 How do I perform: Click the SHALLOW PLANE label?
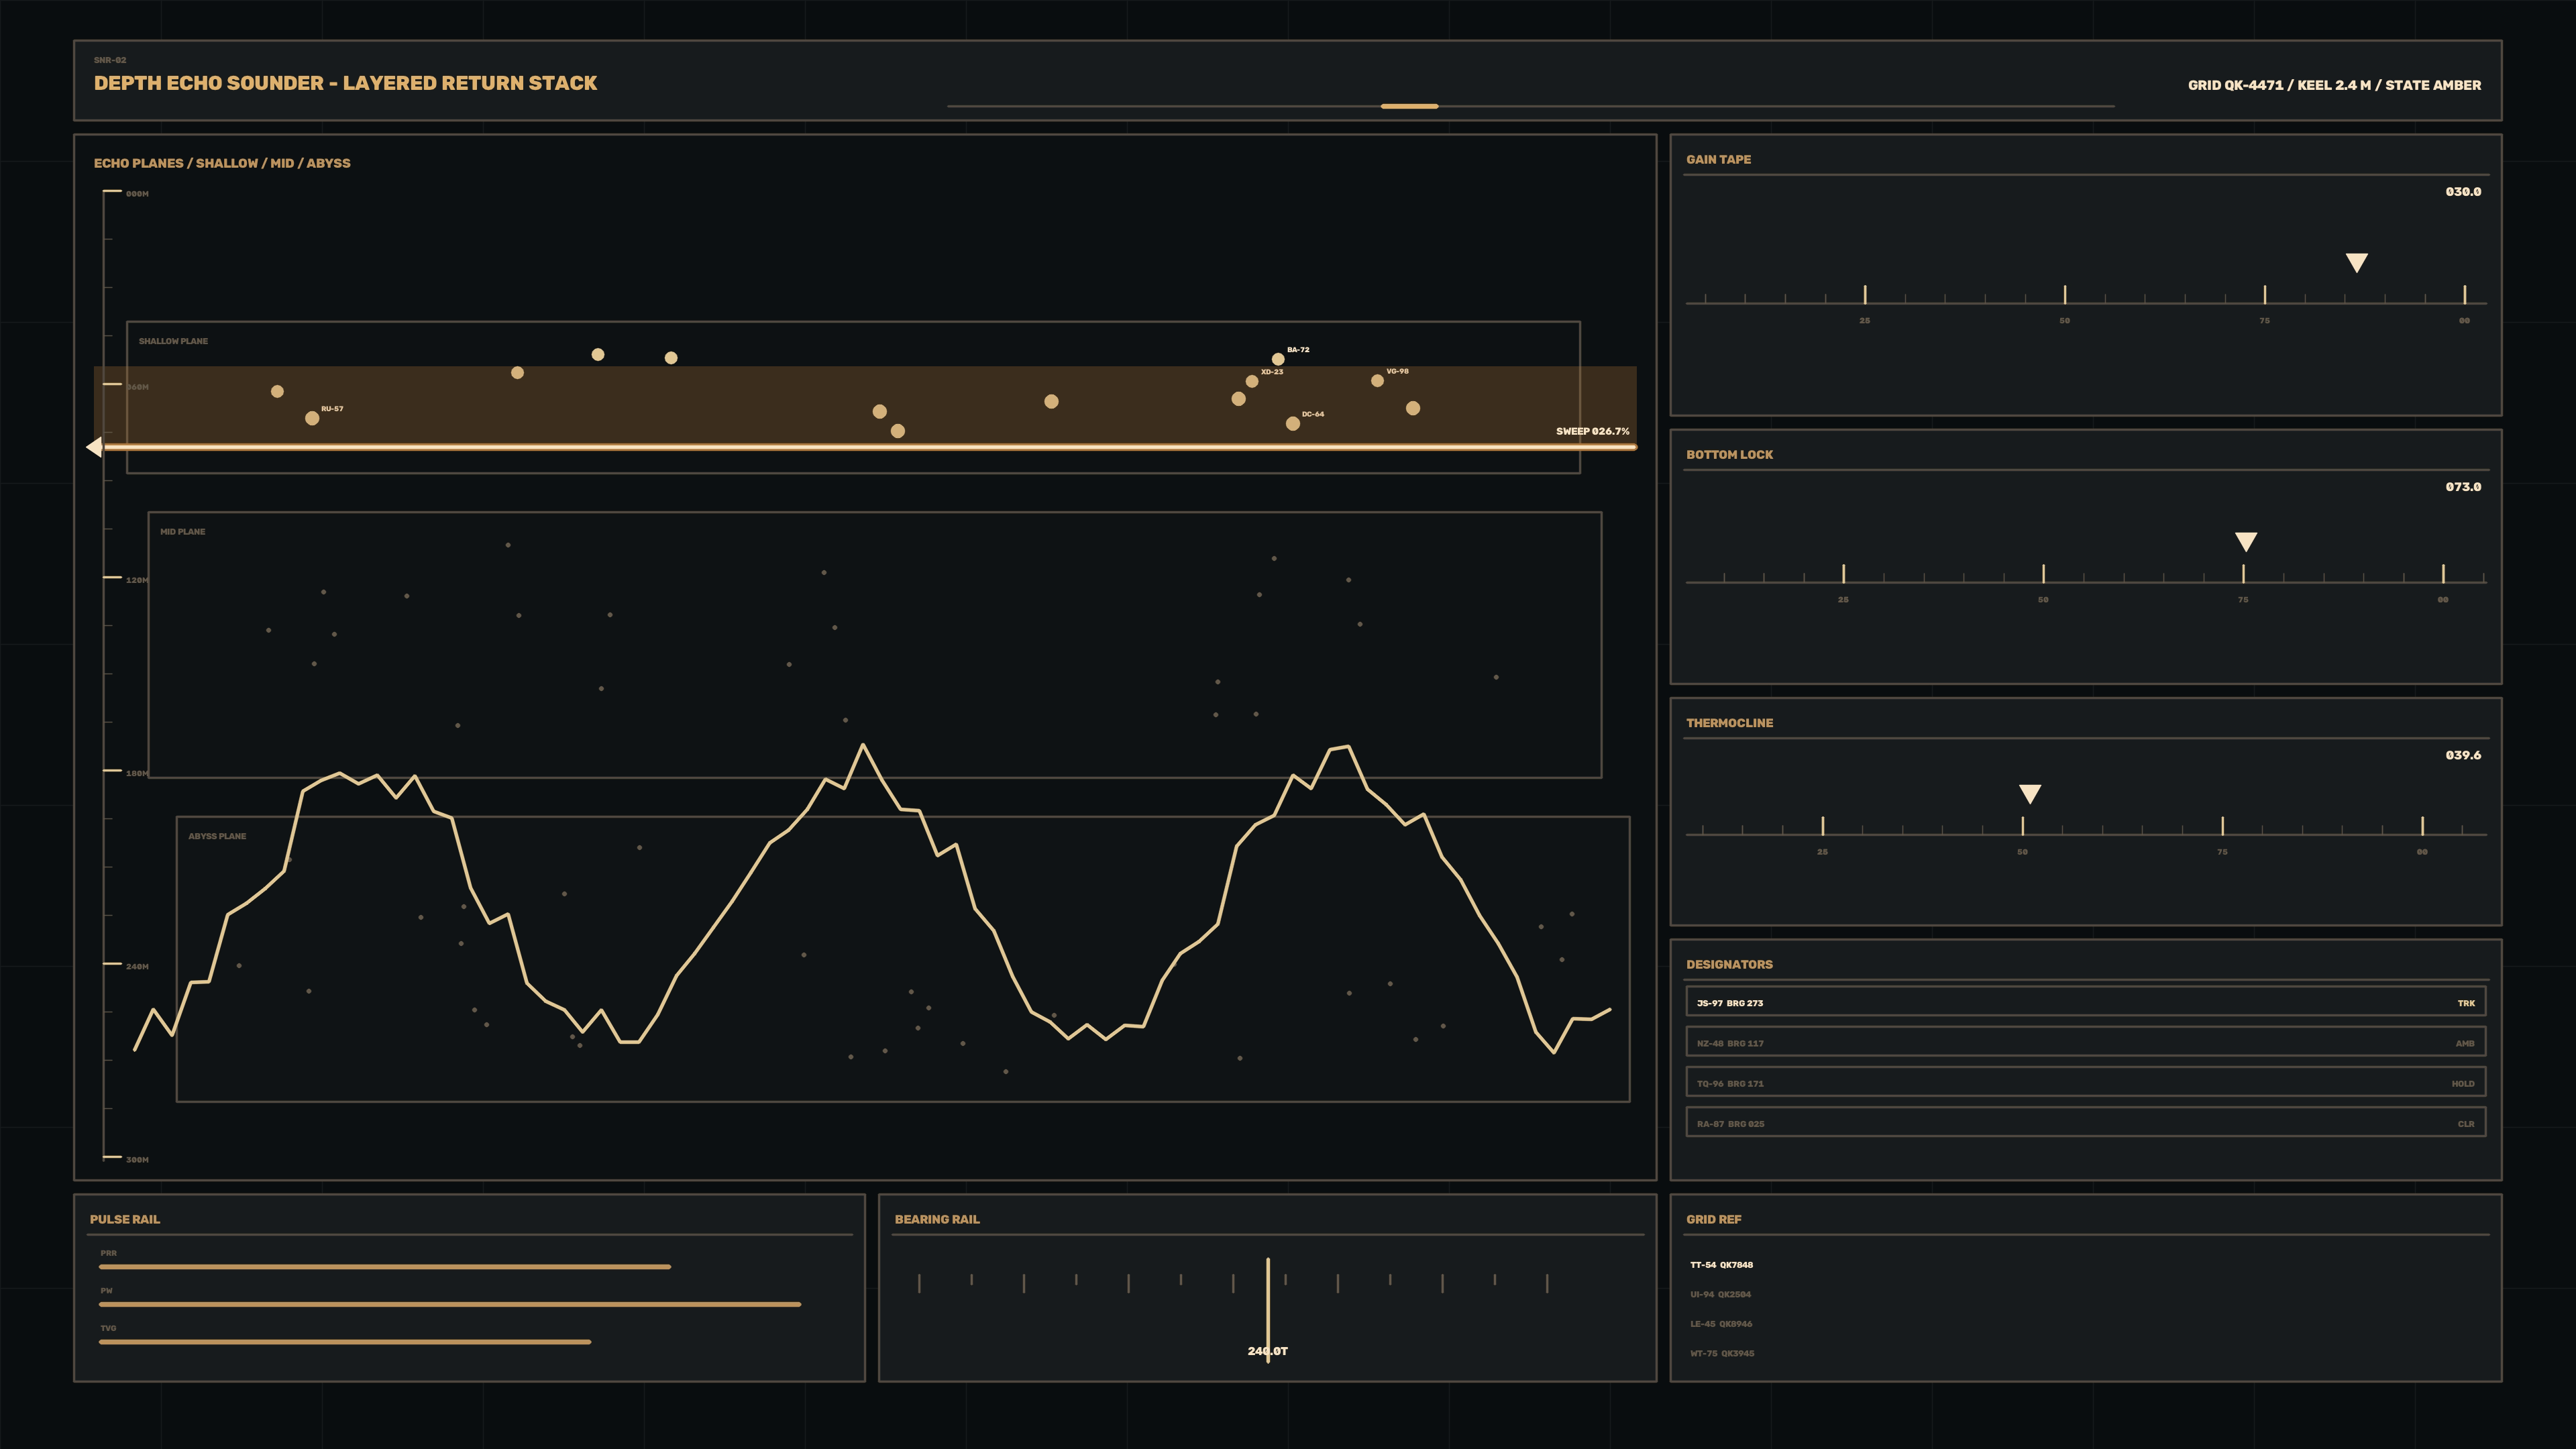pyautogui.click(x=173, y=341)
